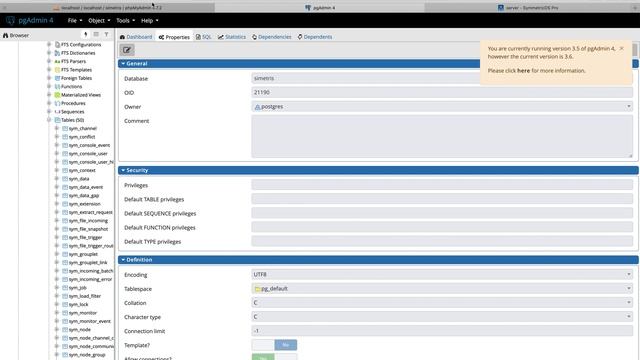
Task: Collapse the Security section
Action: [x=123, y=170]
